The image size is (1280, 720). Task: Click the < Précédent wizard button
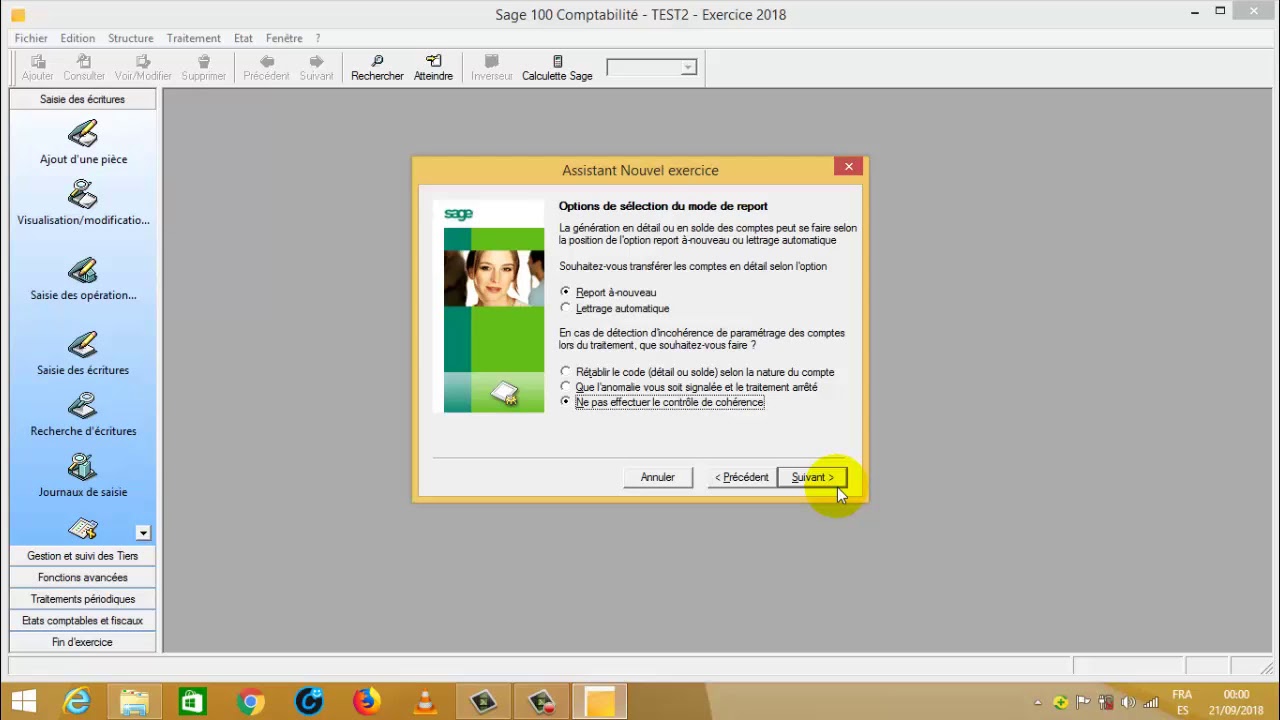[742, 477]
